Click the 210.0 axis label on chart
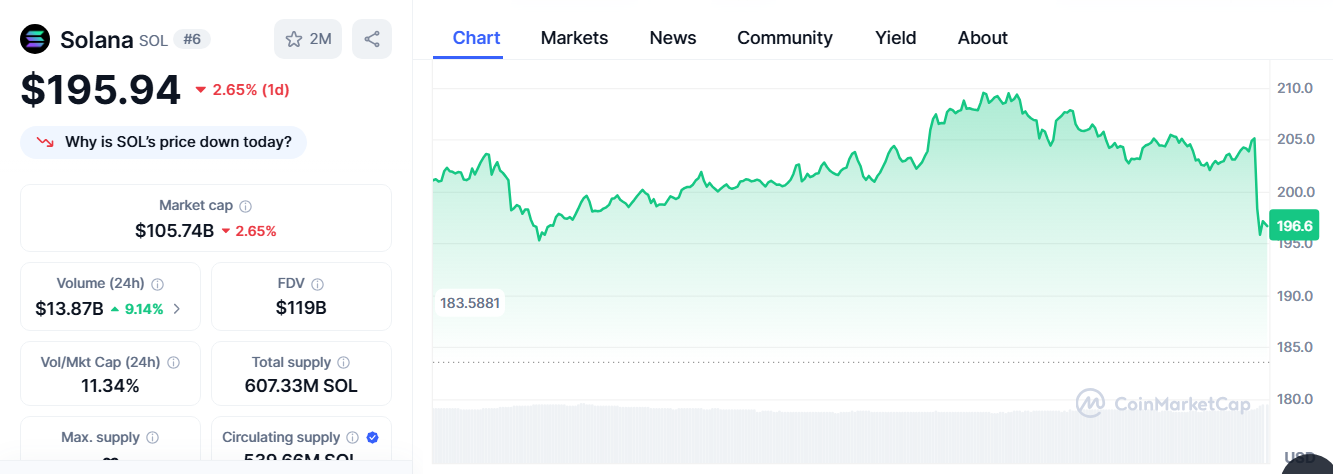Screen dimensions: 1333x474 pyautogui.click(x=1294, y=88)
